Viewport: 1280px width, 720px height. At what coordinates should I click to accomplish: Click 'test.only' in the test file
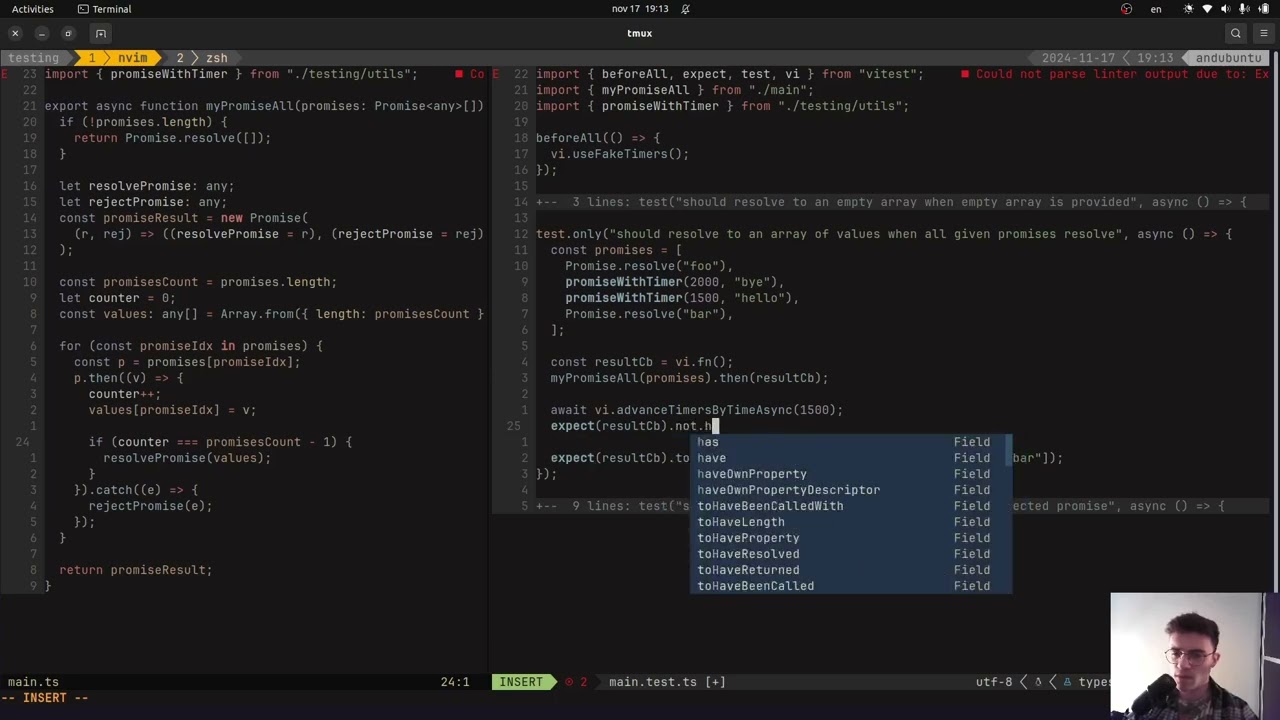568,234
